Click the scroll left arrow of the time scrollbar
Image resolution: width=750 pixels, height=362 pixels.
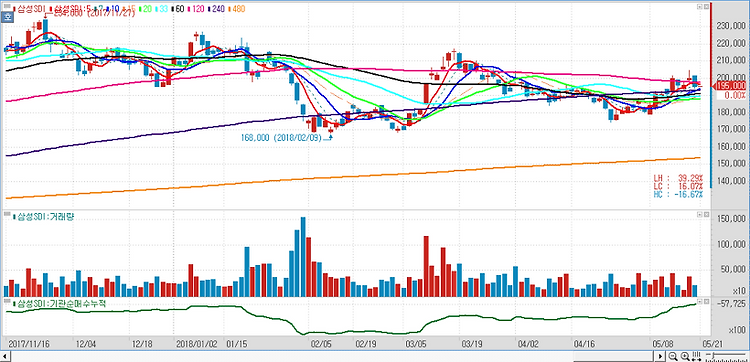click(x=5, y=356)
